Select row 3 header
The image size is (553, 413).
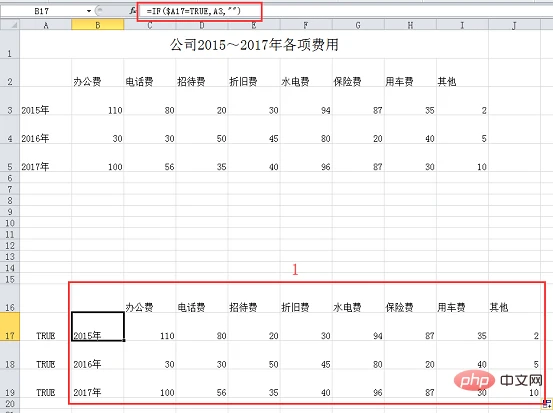click(10, 101)
